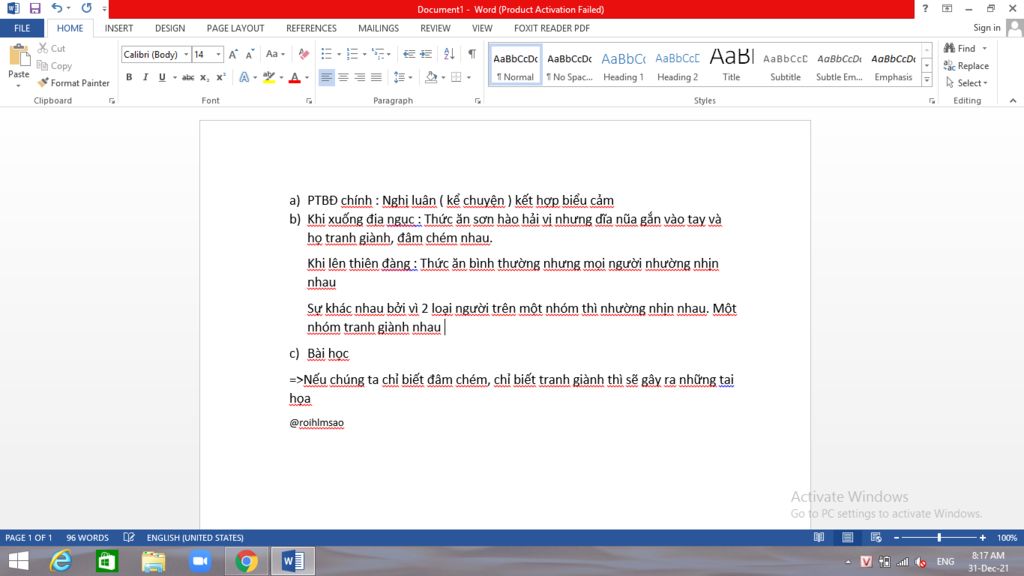
Task: Zoom in with the plus button
Action: 982,537
